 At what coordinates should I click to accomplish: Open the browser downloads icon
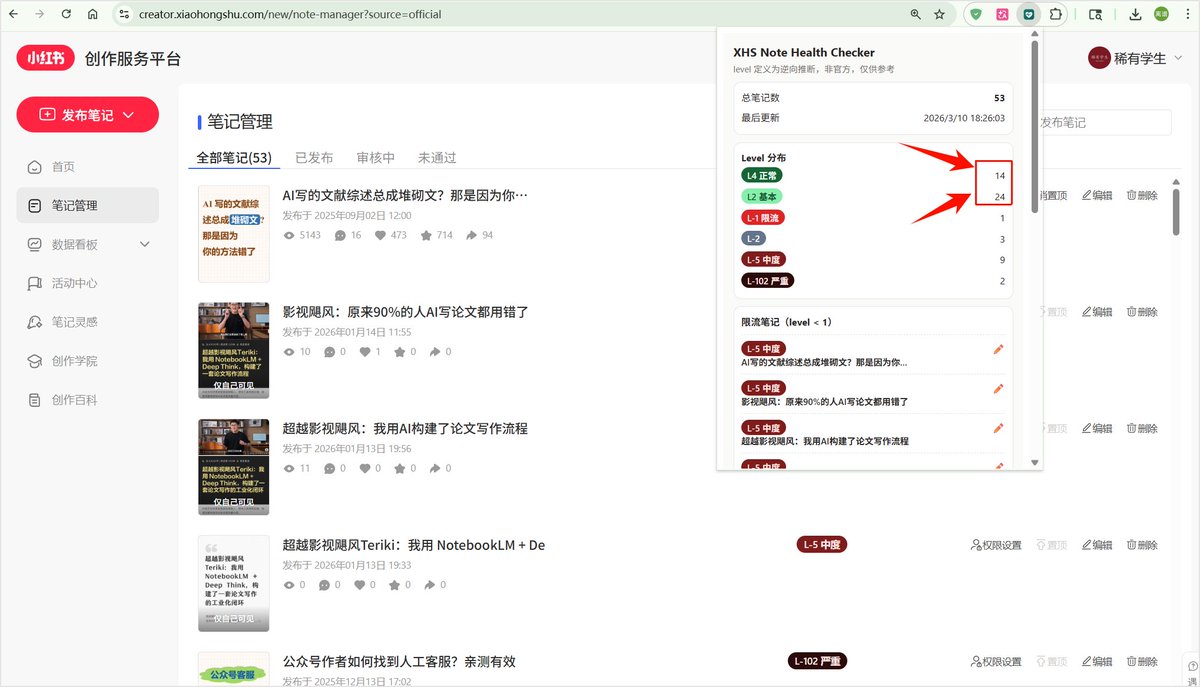1135,14
